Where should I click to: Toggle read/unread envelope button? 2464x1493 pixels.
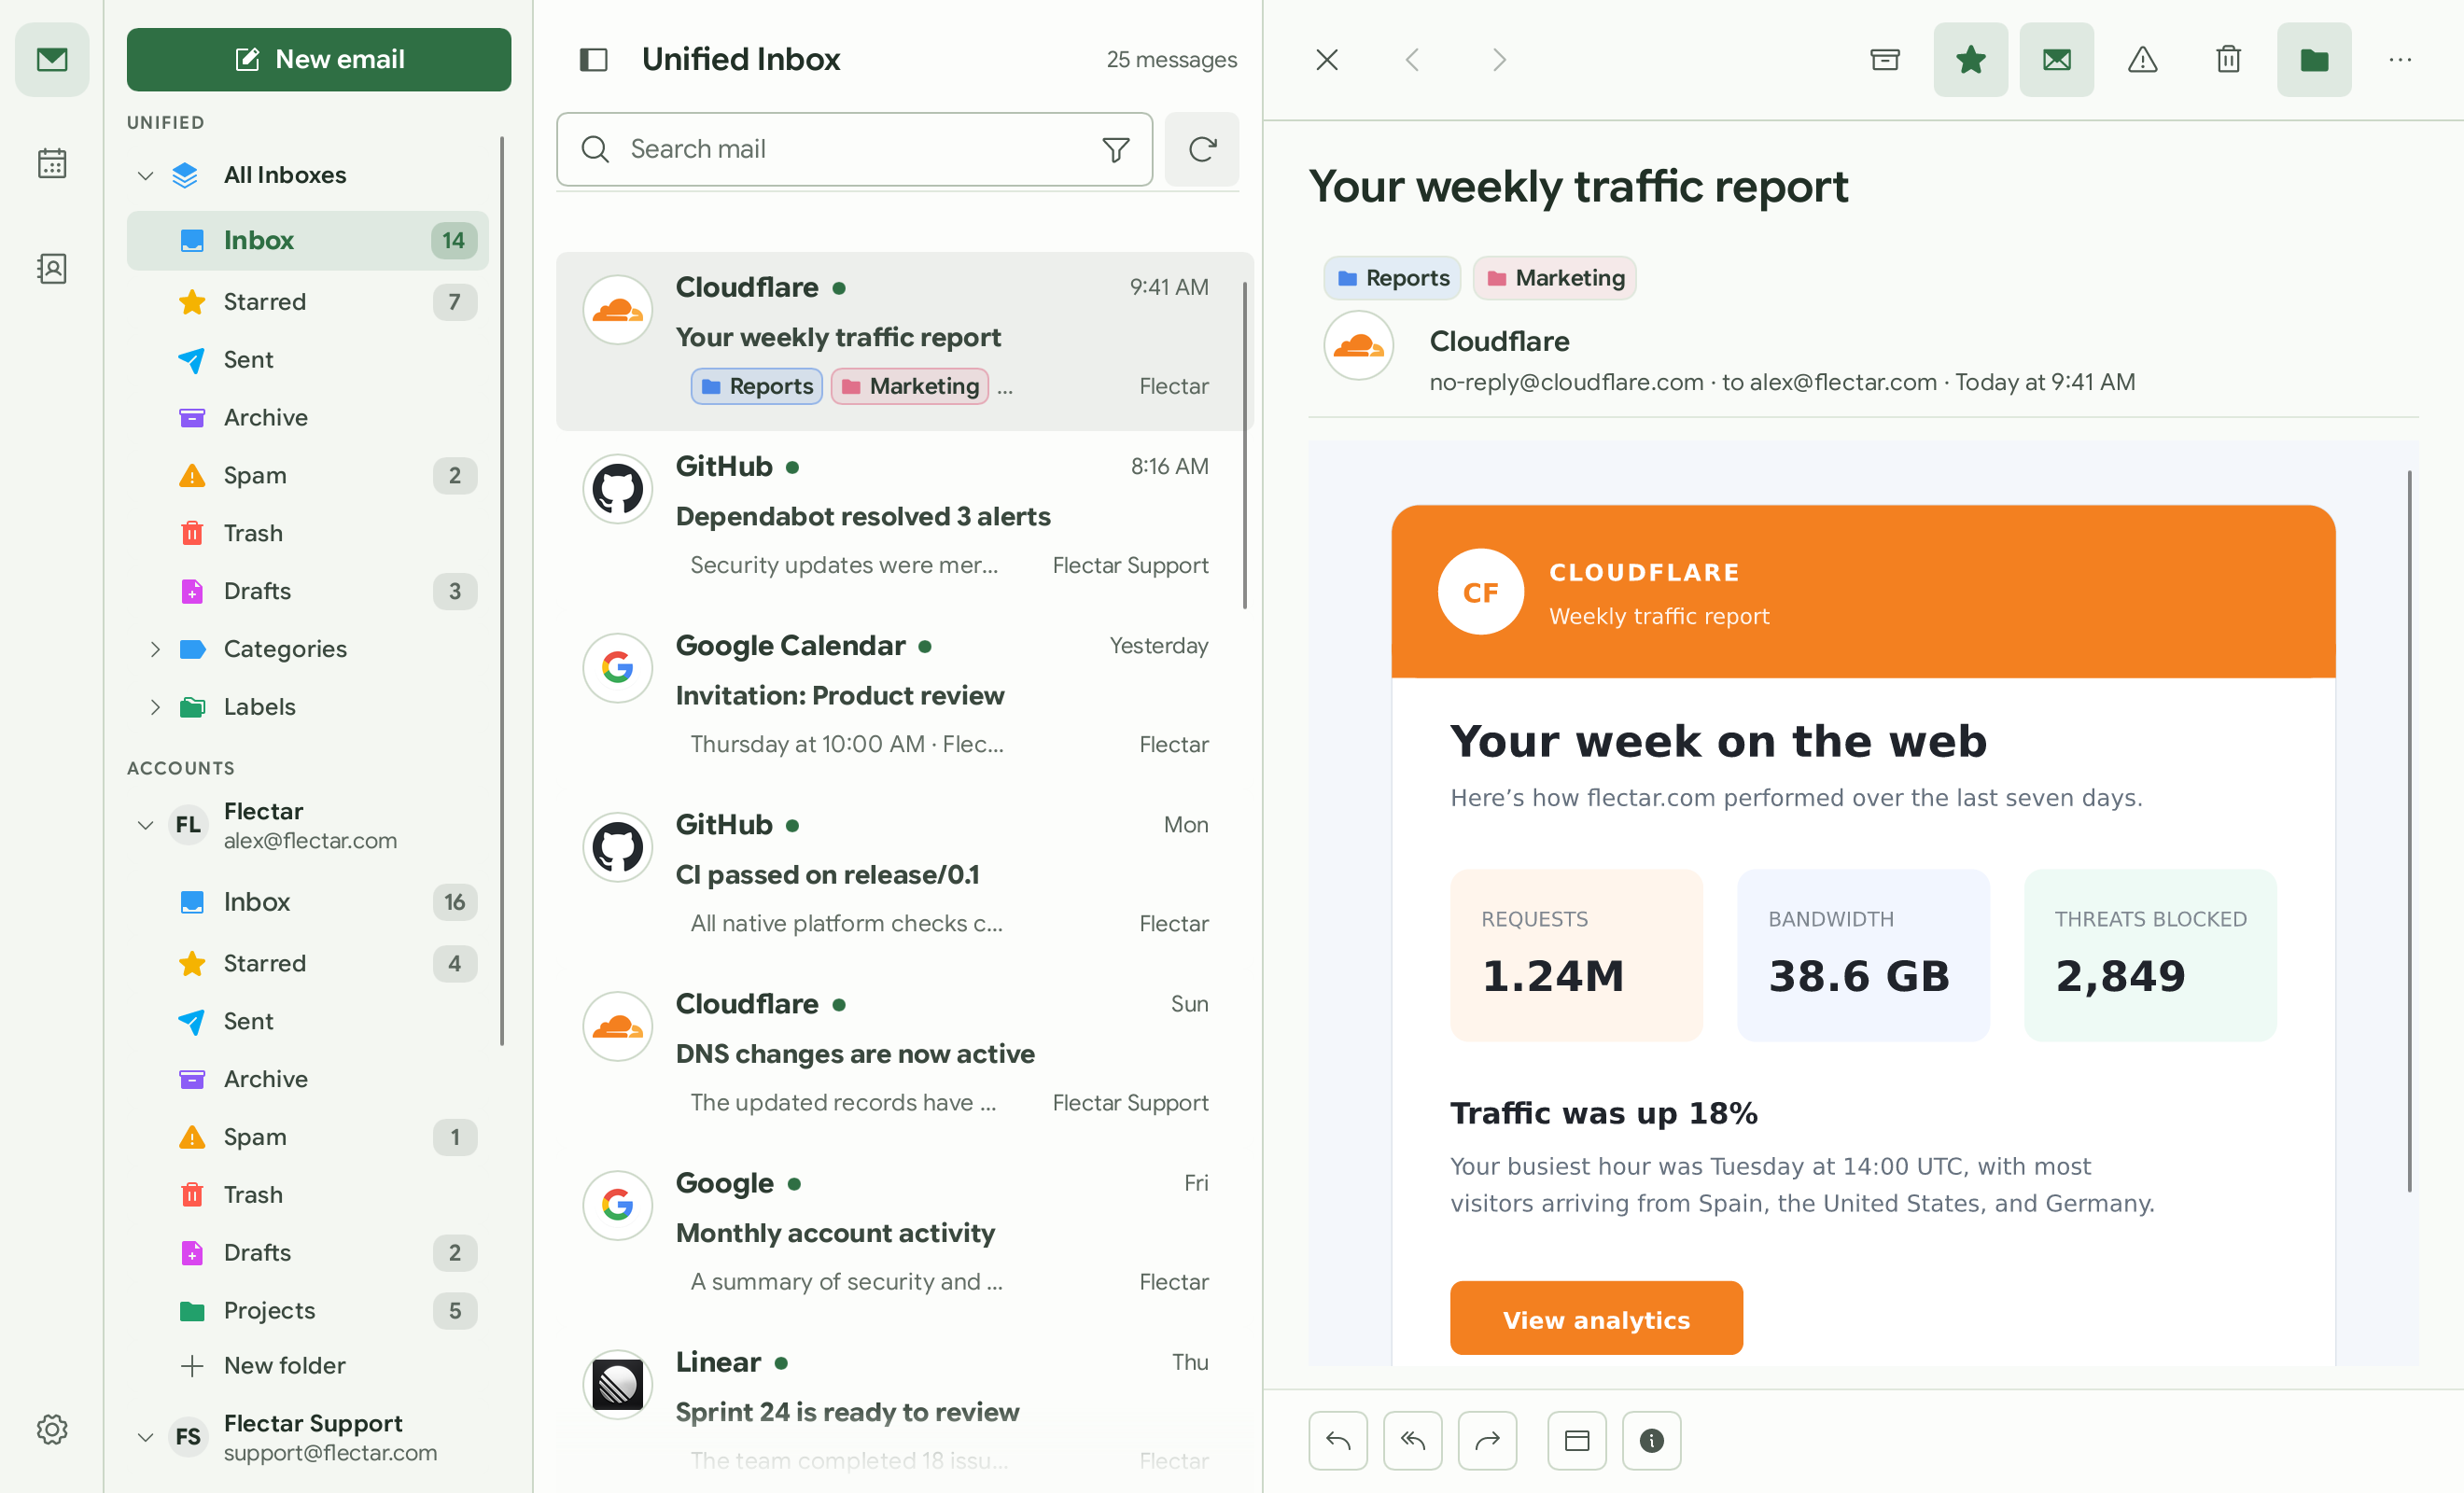[x=2057, y=60]
